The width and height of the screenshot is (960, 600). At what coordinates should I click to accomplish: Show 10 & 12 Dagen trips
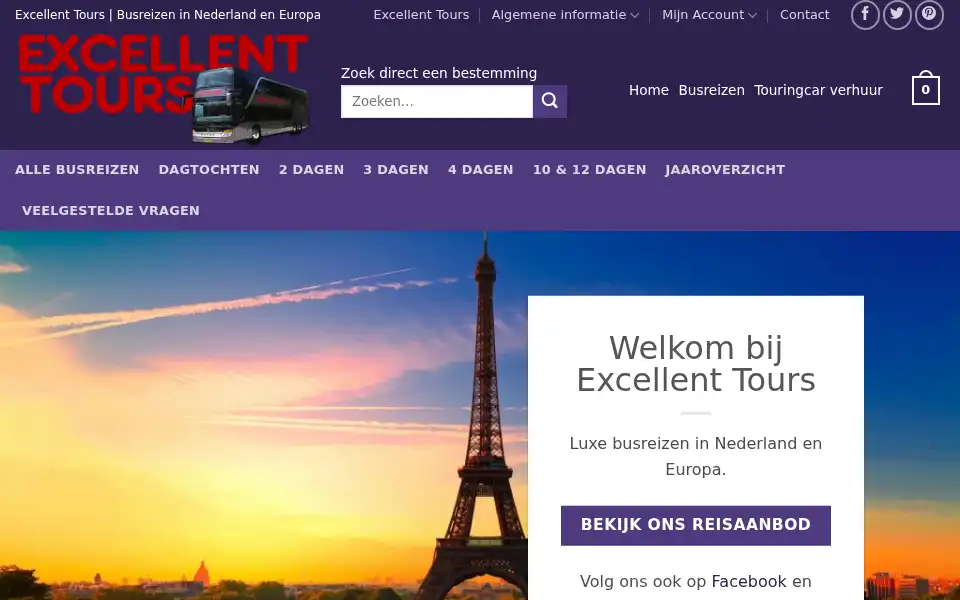point(589,170)
